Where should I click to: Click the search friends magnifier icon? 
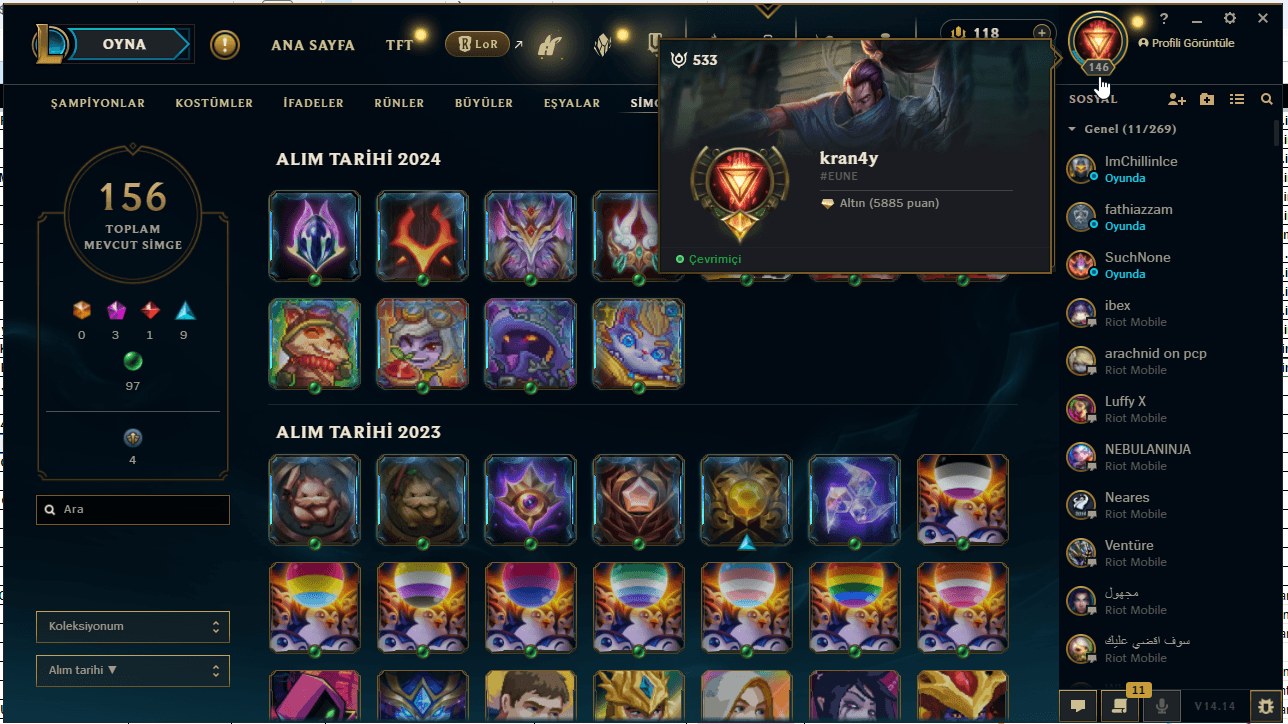tap(1267, 99)
